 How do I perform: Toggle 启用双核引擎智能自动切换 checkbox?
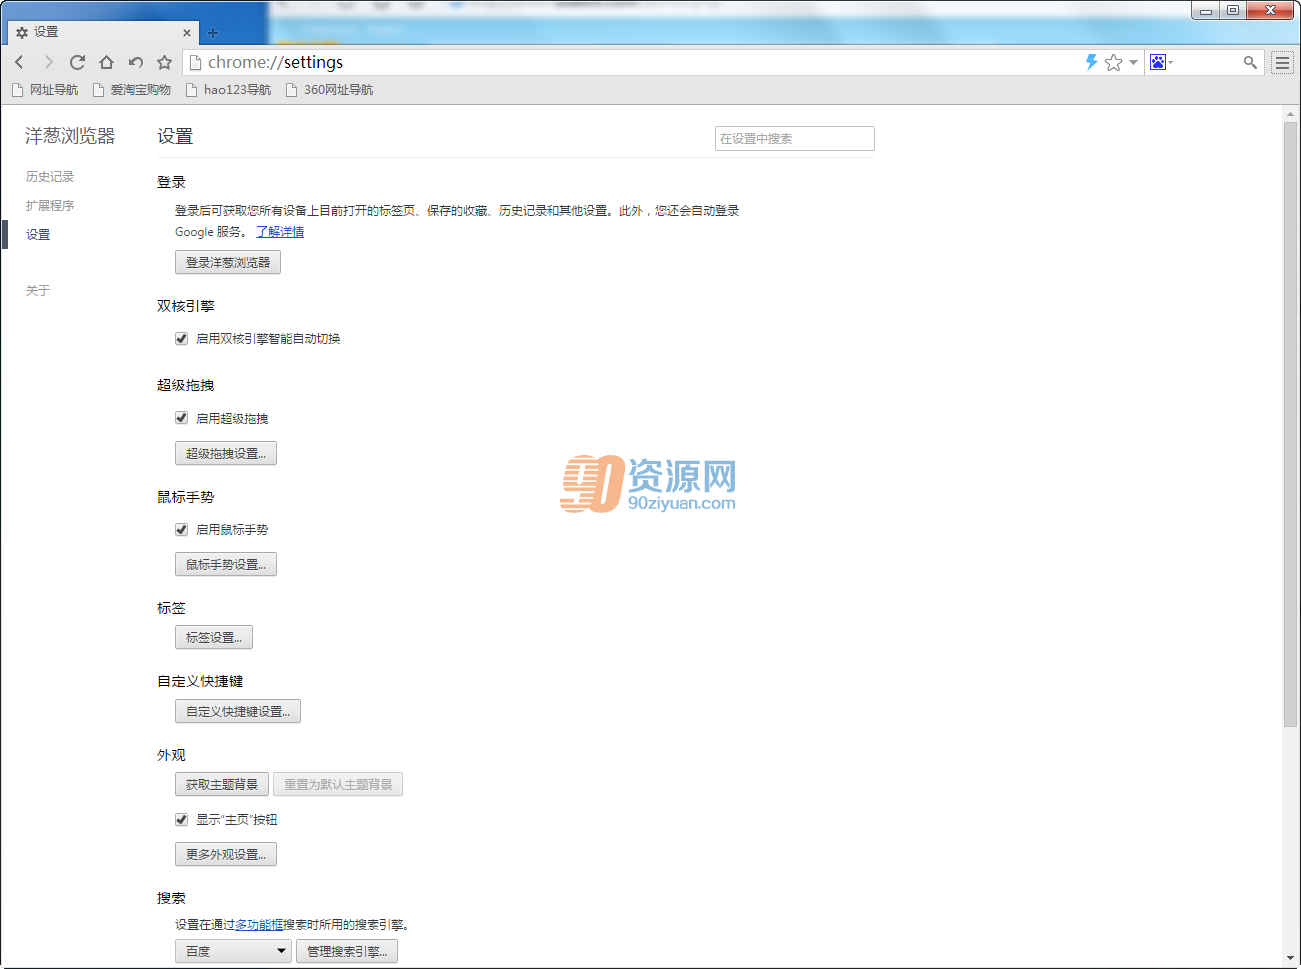(181, 339)
